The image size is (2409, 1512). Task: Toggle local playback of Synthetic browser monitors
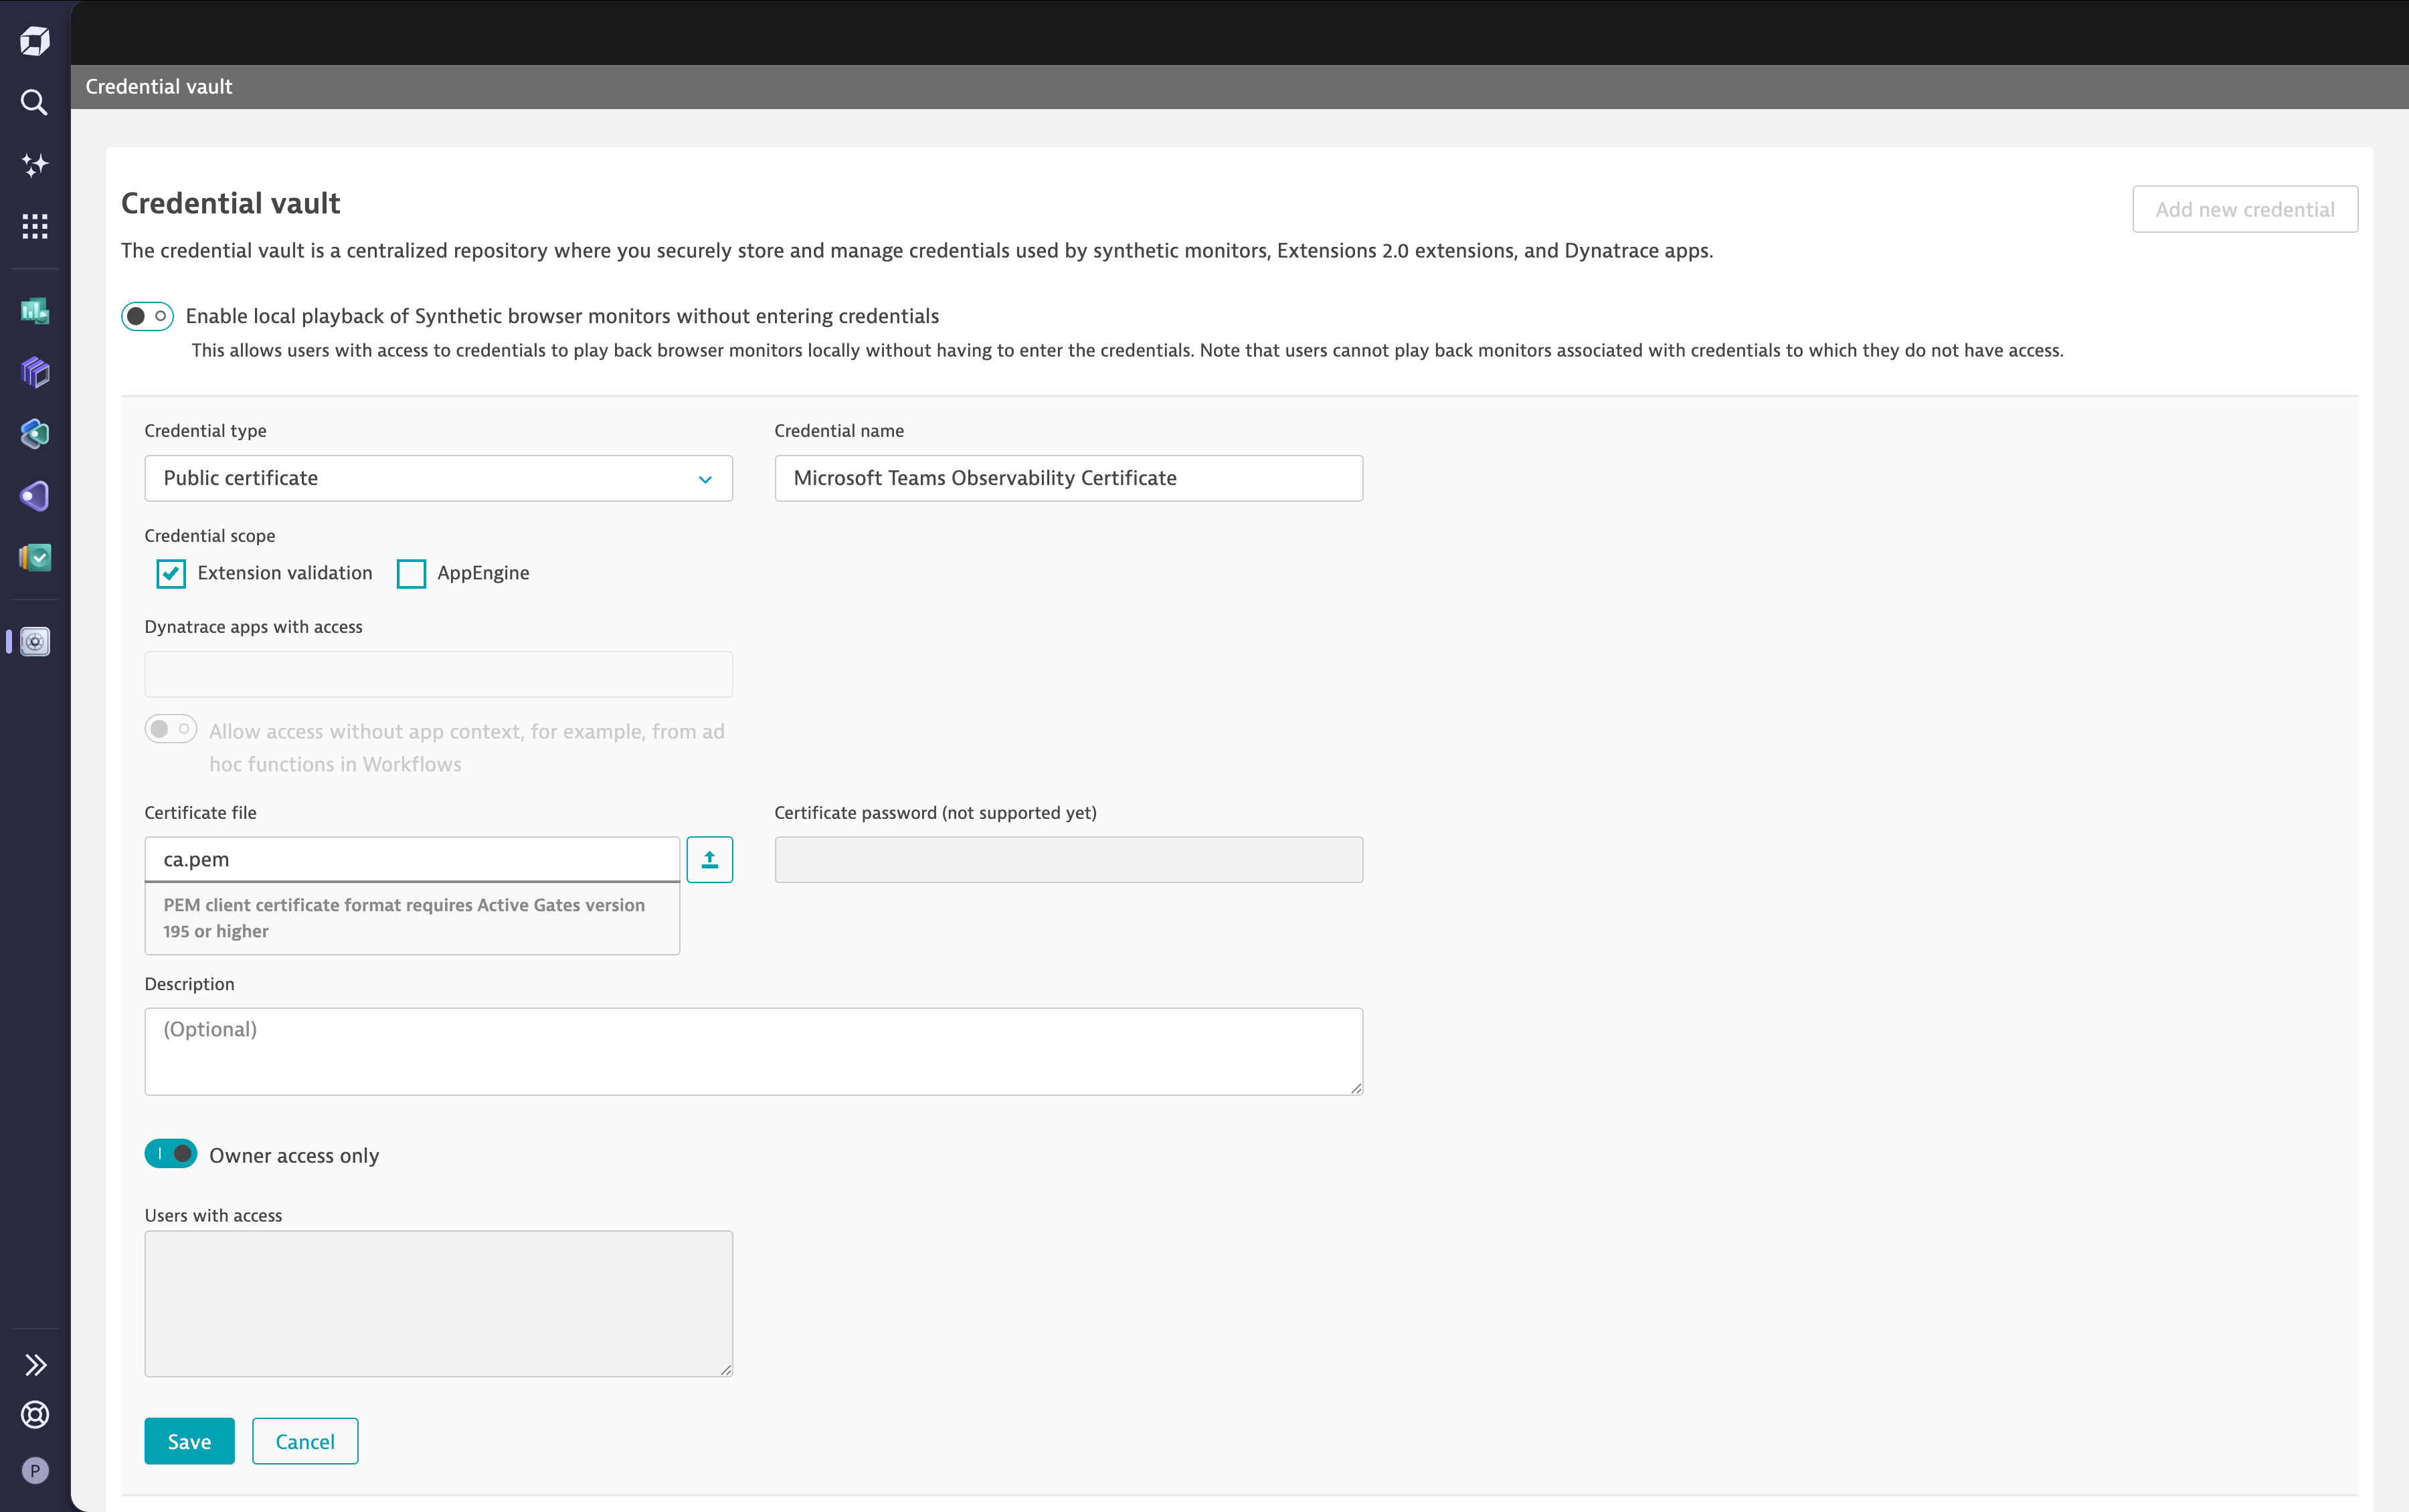147,316
